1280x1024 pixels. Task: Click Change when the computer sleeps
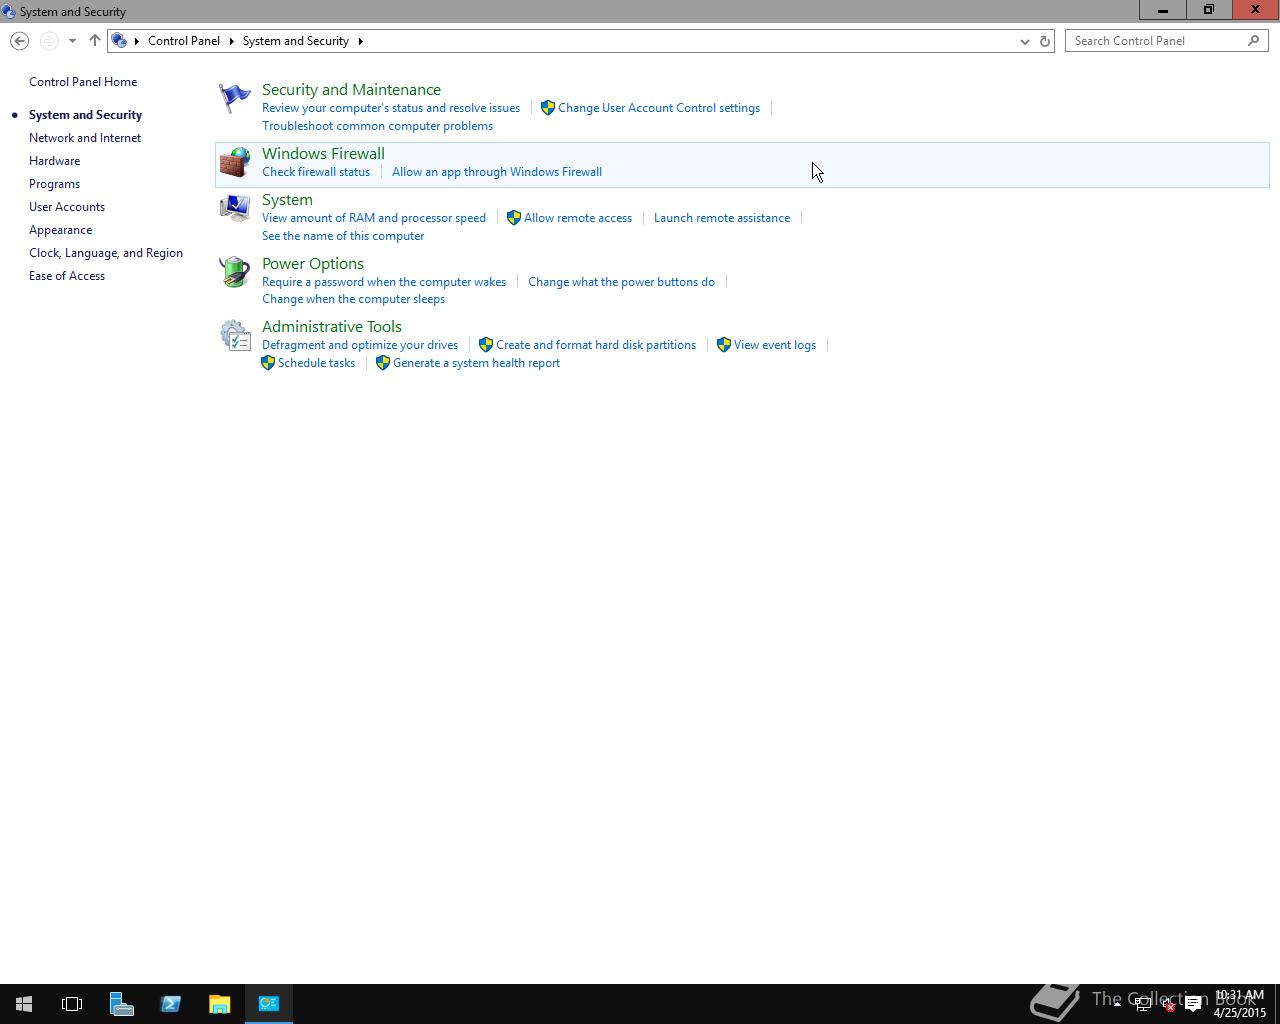(353, 299)
